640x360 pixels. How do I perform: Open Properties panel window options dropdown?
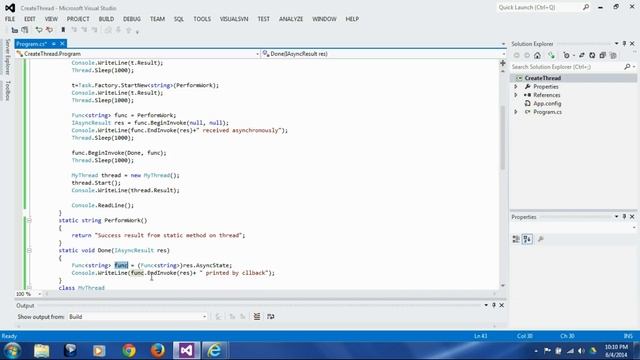(x=616, y=217)
